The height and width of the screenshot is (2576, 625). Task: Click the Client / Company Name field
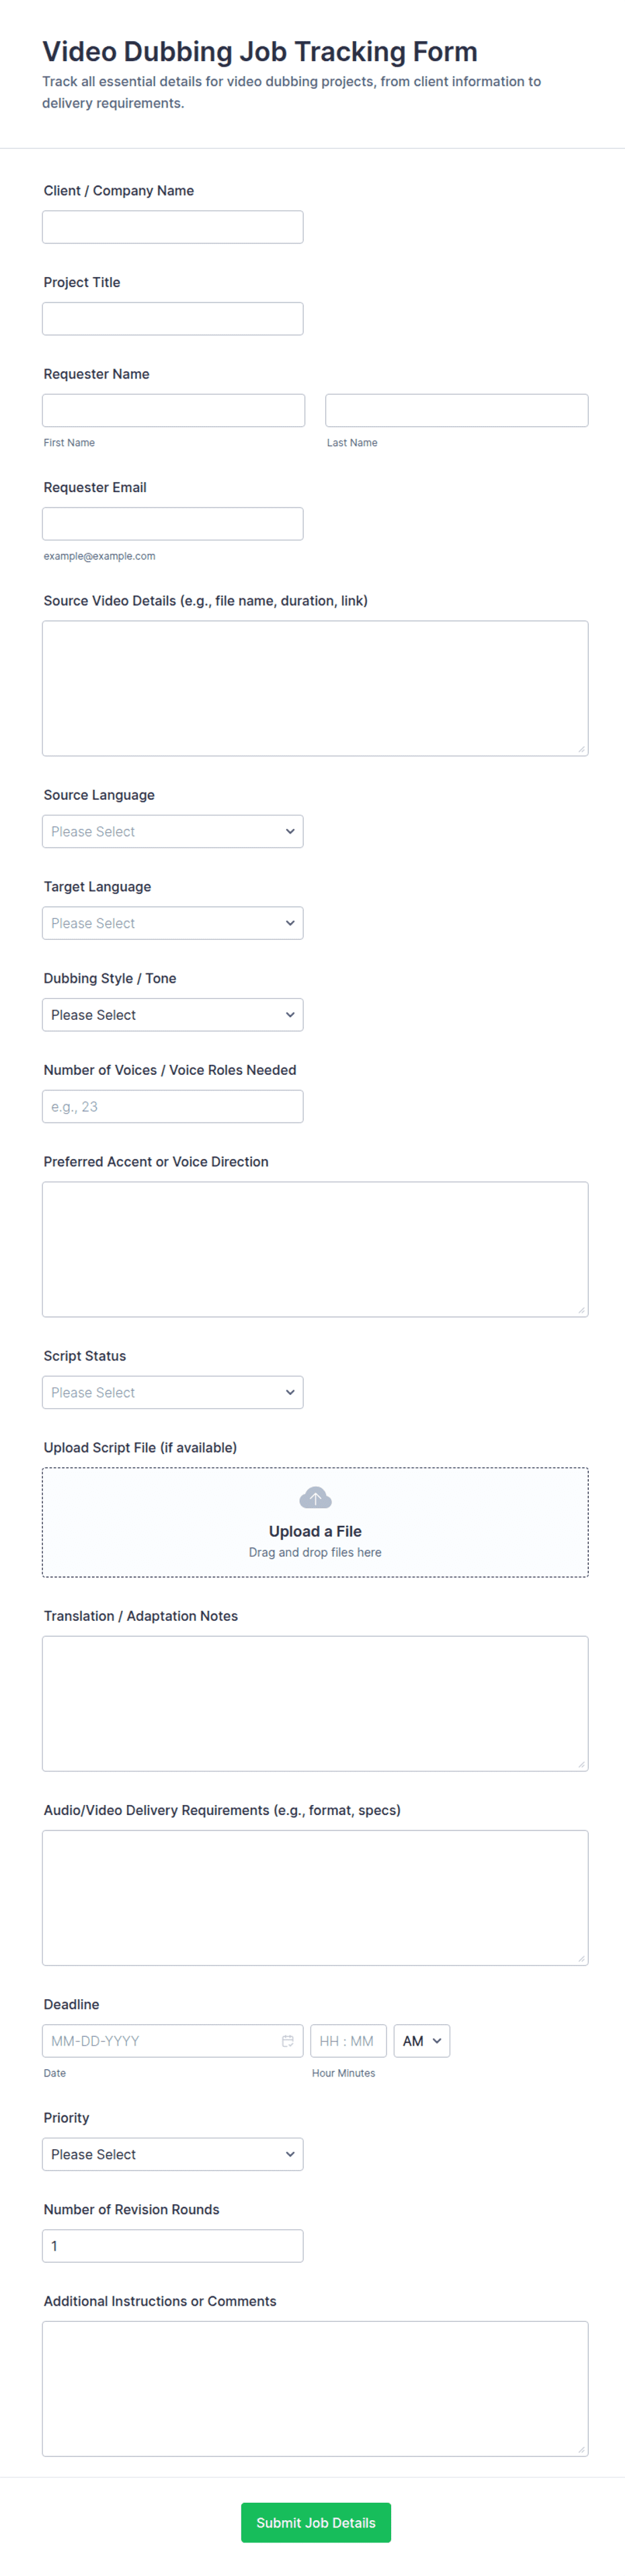click(x=172, y=227)
